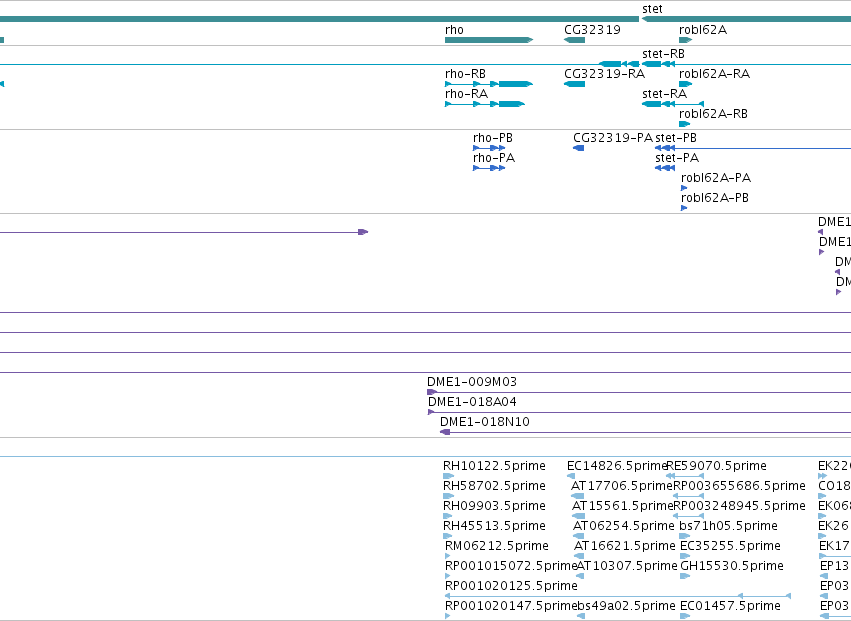Click the CG32319-RA transcript
The width and height of the screenshot is (851, 621).
tap(575, 84)
